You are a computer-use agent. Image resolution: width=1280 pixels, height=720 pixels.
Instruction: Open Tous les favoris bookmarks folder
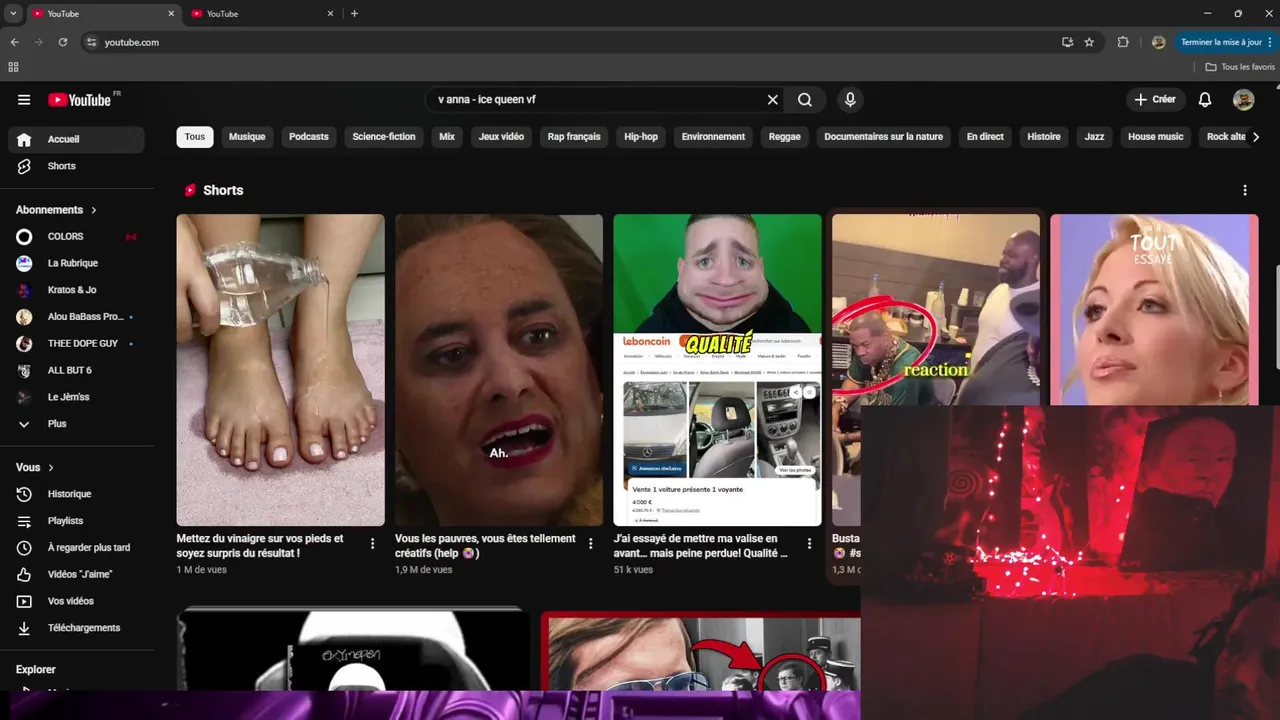(1240, 67)
